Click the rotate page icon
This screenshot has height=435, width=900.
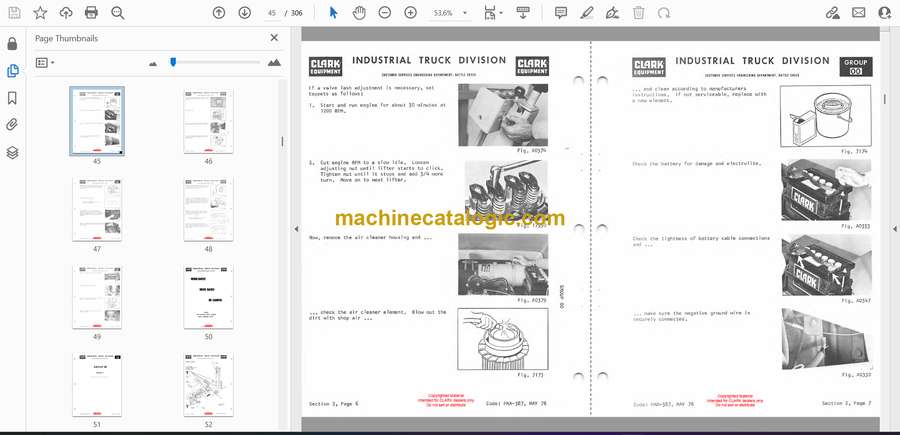point(664,13)
